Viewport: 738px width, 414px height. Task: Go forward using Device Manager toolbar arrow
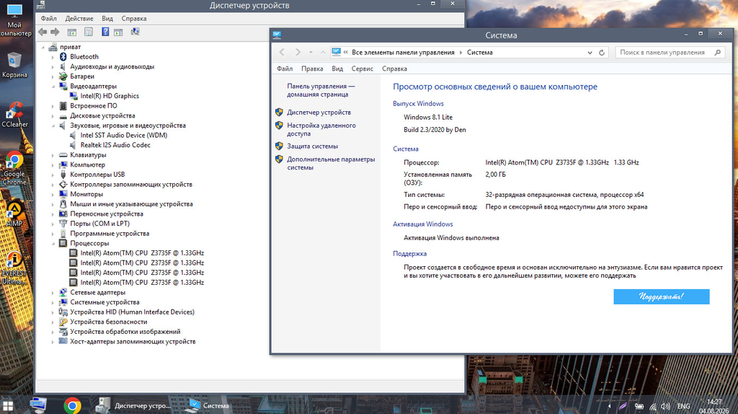pos(55,32)
